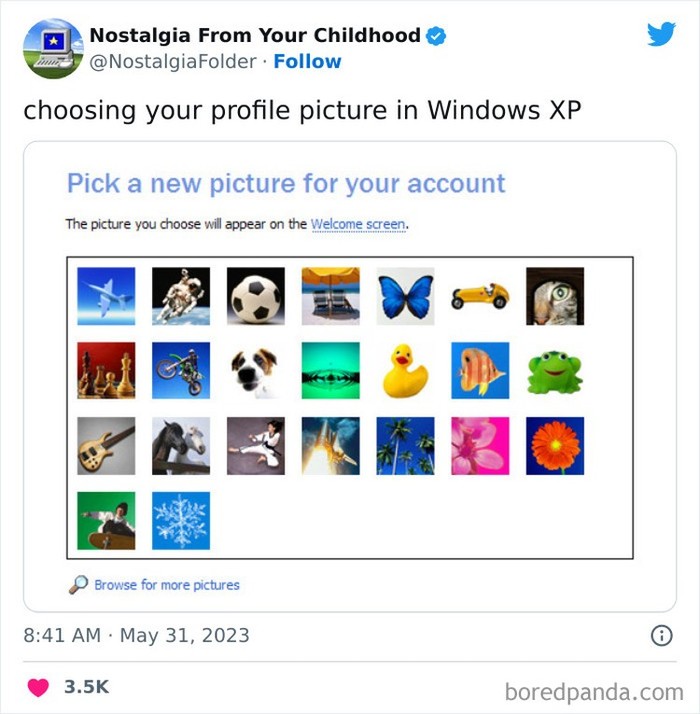
Task: Click the tweet info icon
Action: click(661, 635)
